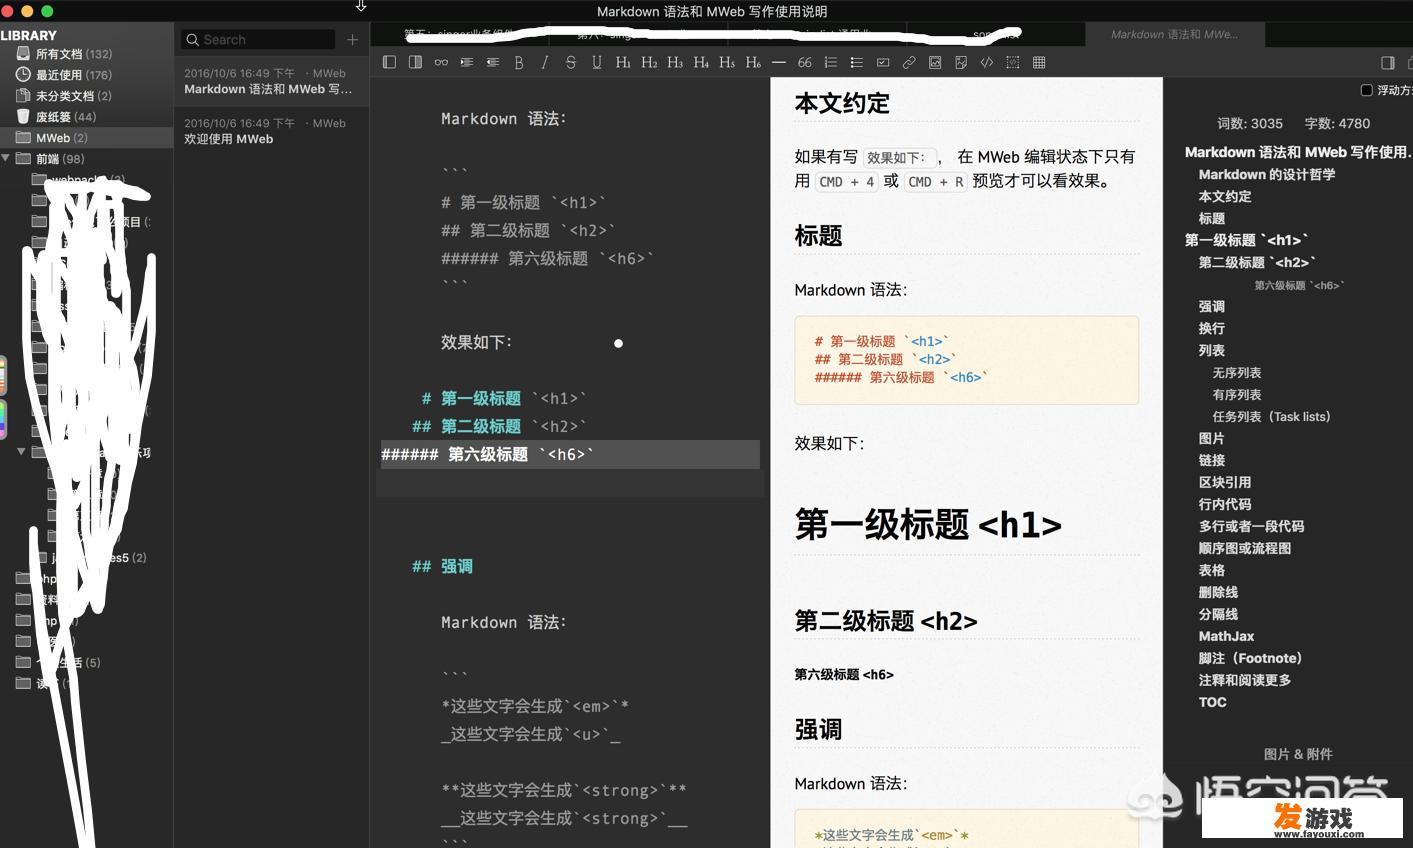Viewport: 1413px width, 848px height.
Task: Apply underline formatting with U icon
Action: pyautogui.click(x=597, y=62)
